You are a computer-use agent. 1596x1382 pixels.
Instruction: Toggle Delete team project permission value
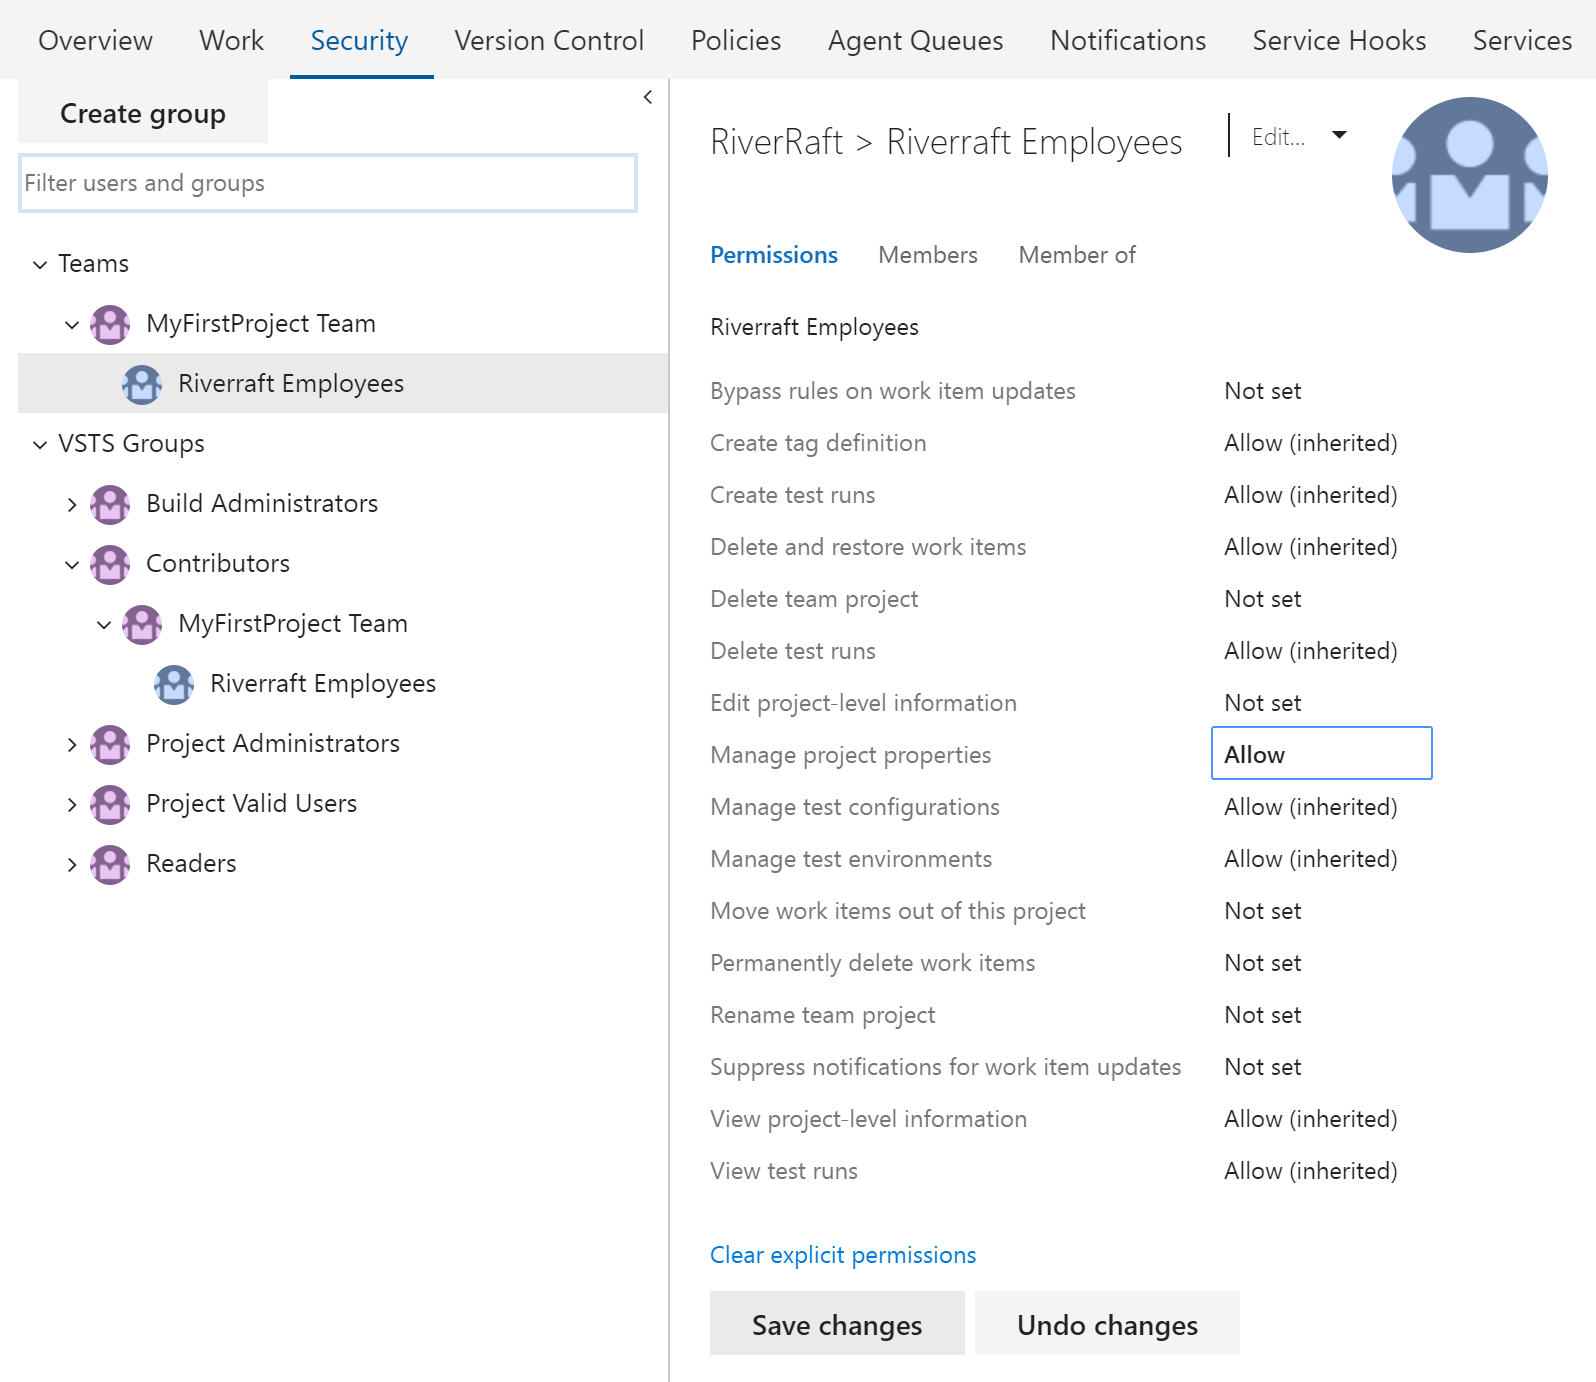point(1262,599)
